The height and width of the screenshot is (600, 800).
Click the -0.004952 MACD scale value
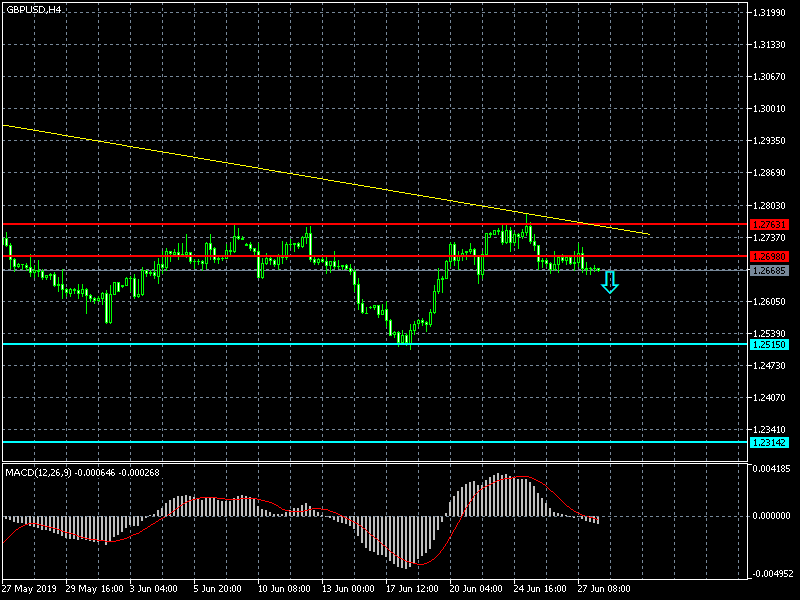pos(771,574)
